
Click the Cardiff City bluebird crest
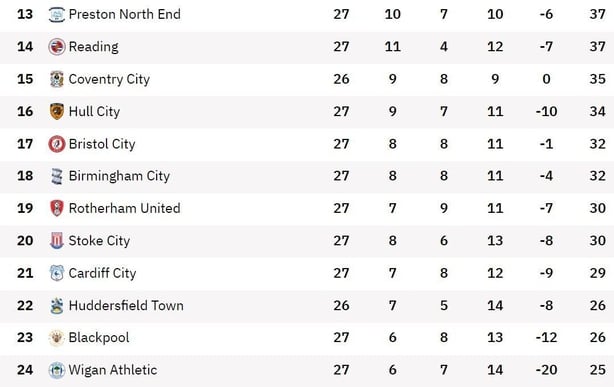(57, 273)
